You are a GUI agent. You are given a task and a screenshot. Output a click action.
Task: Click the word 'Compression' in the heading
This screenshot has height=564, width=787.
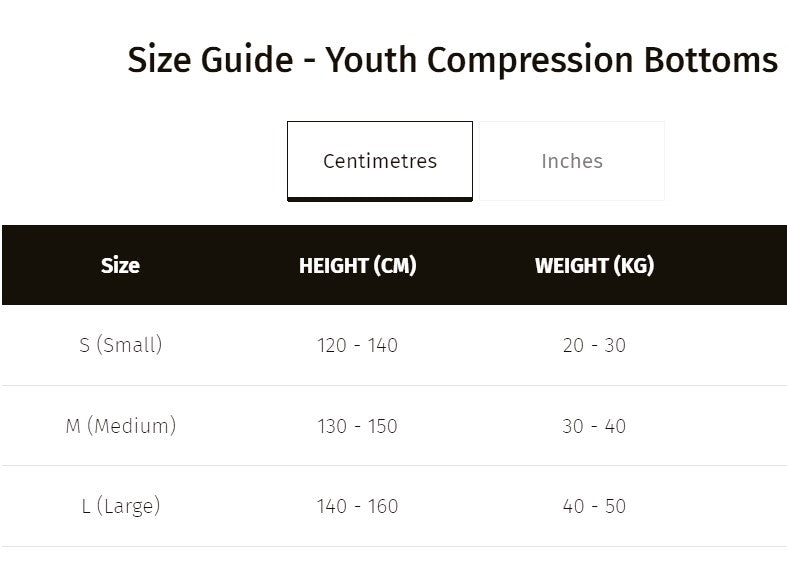coord(530,60)
